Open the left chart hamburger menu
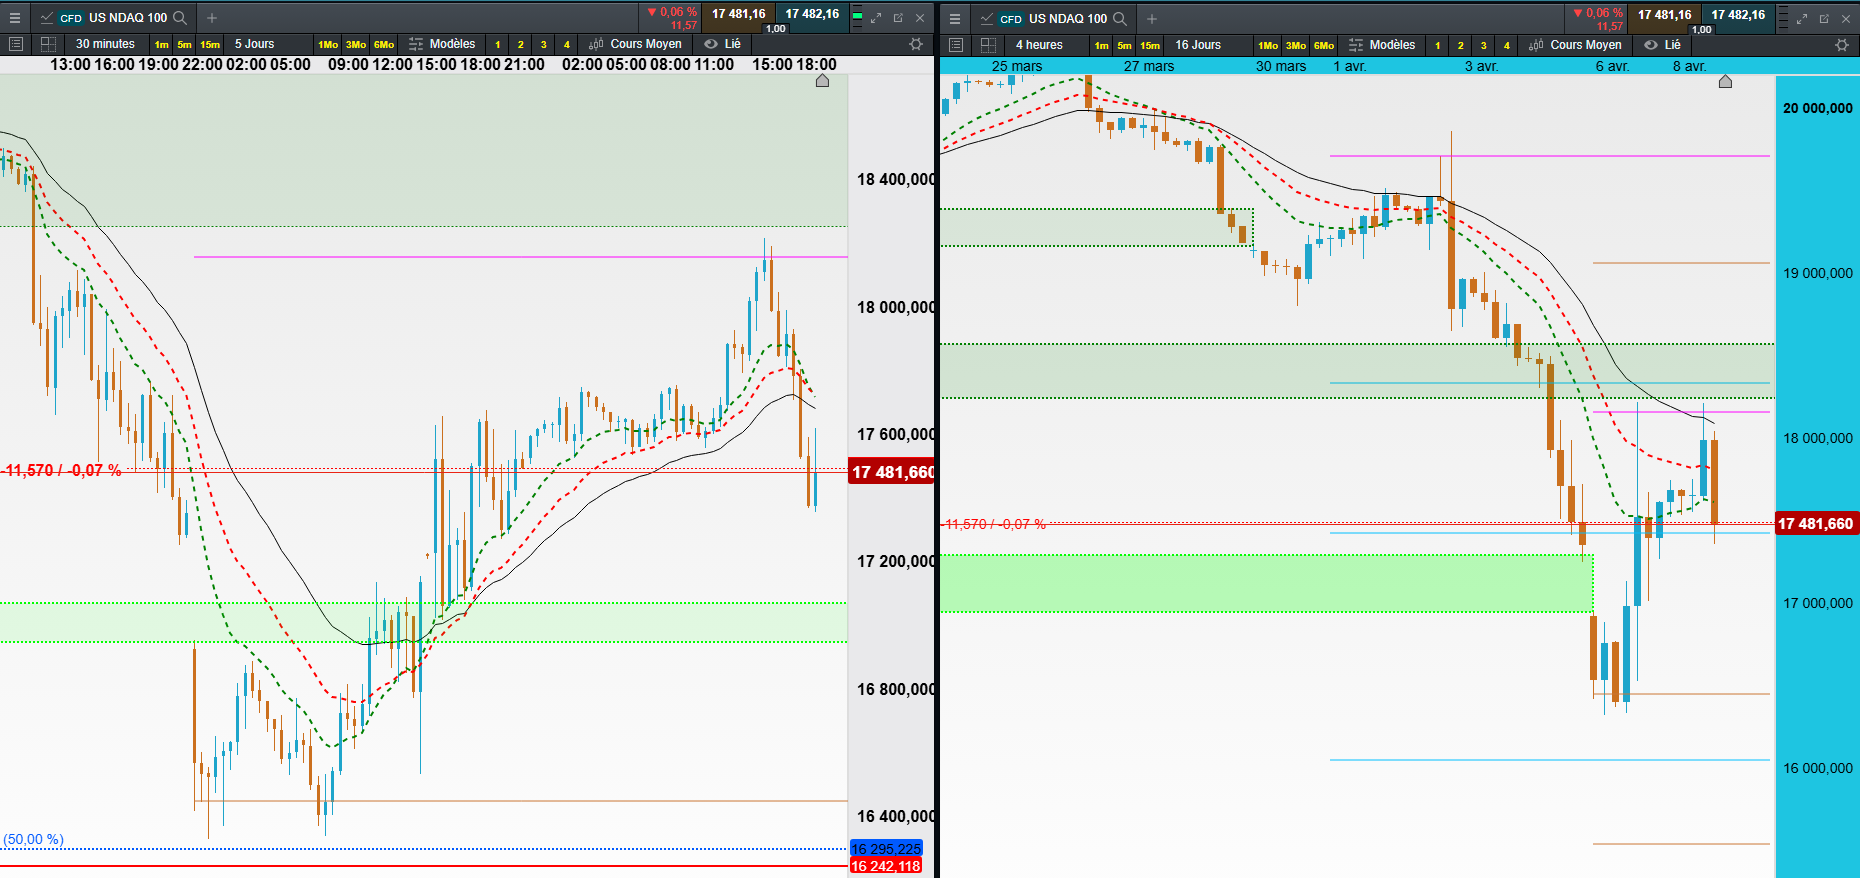The width and height of the screenshot is (1860, 878). pos(15,18)
